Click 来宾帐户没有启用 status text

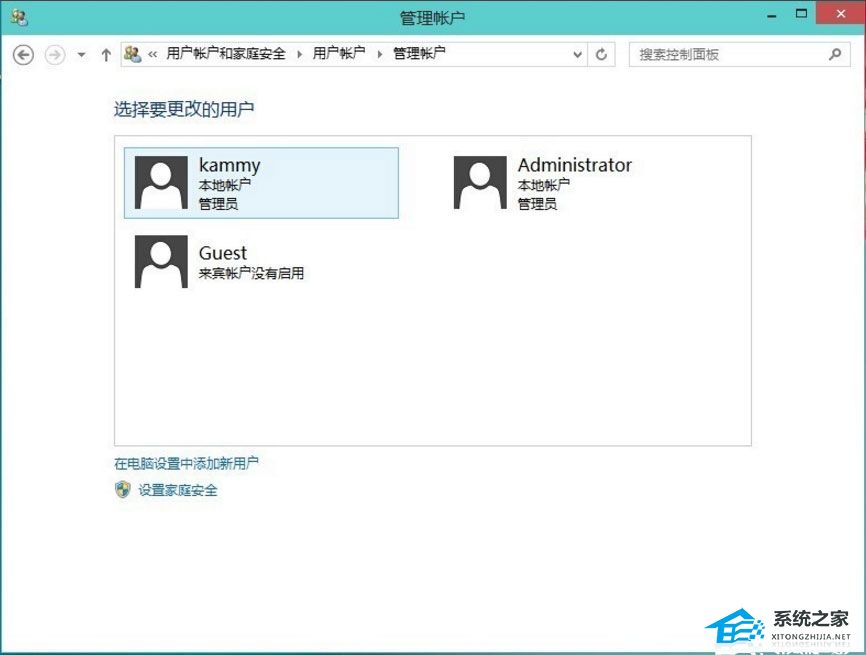(x=251, y=273)
